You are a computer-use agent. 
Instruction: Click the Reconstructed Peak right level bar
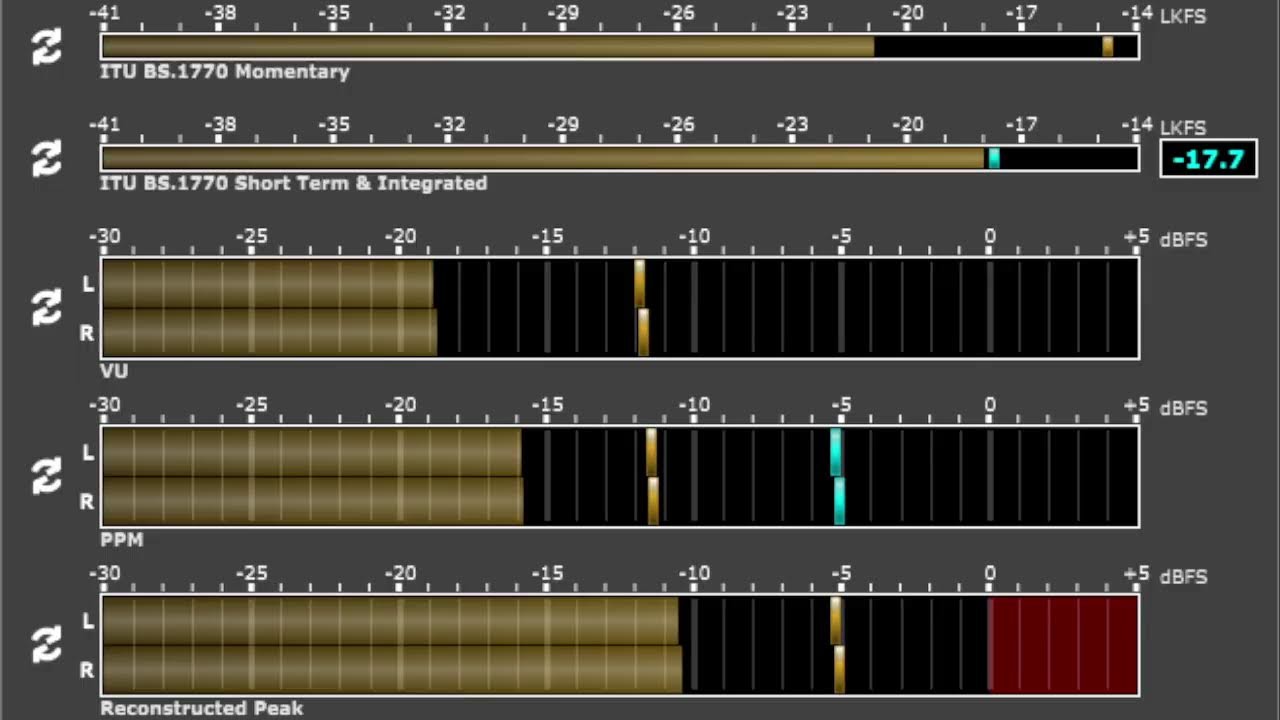tap(392, 670)
